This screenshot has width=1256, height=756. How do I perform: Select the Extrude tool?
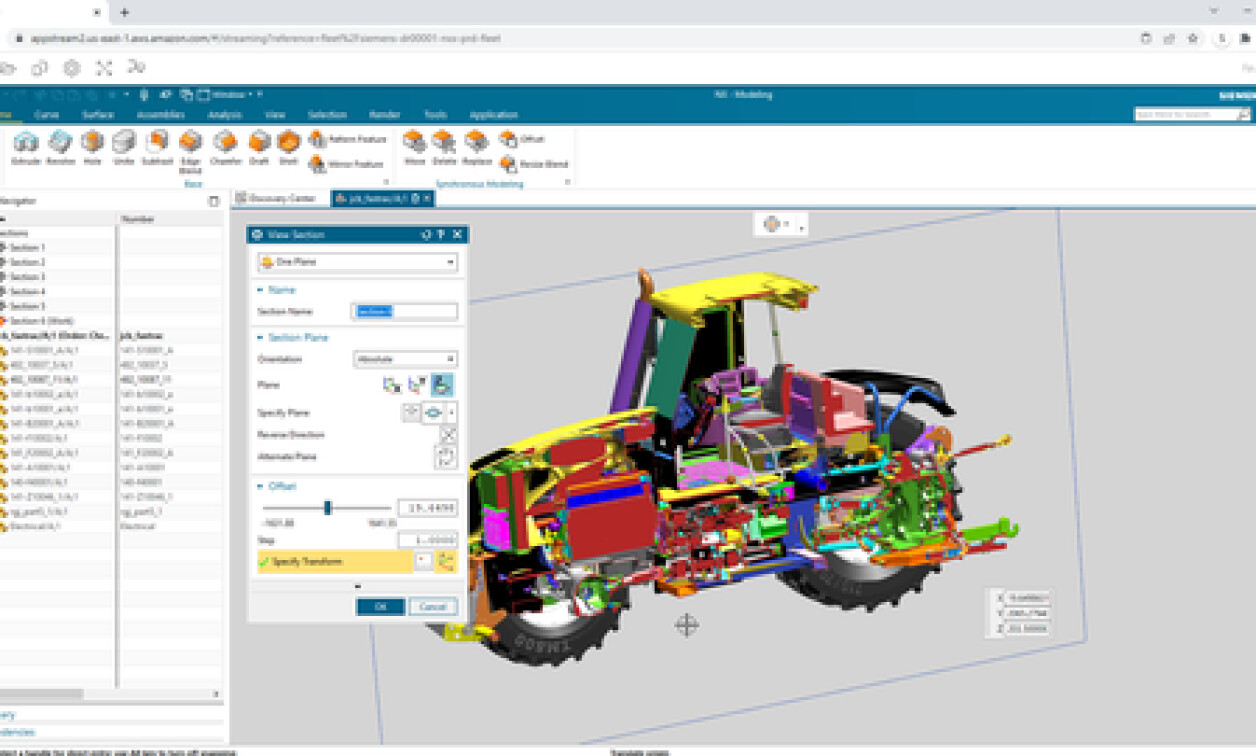pos(26,148)
